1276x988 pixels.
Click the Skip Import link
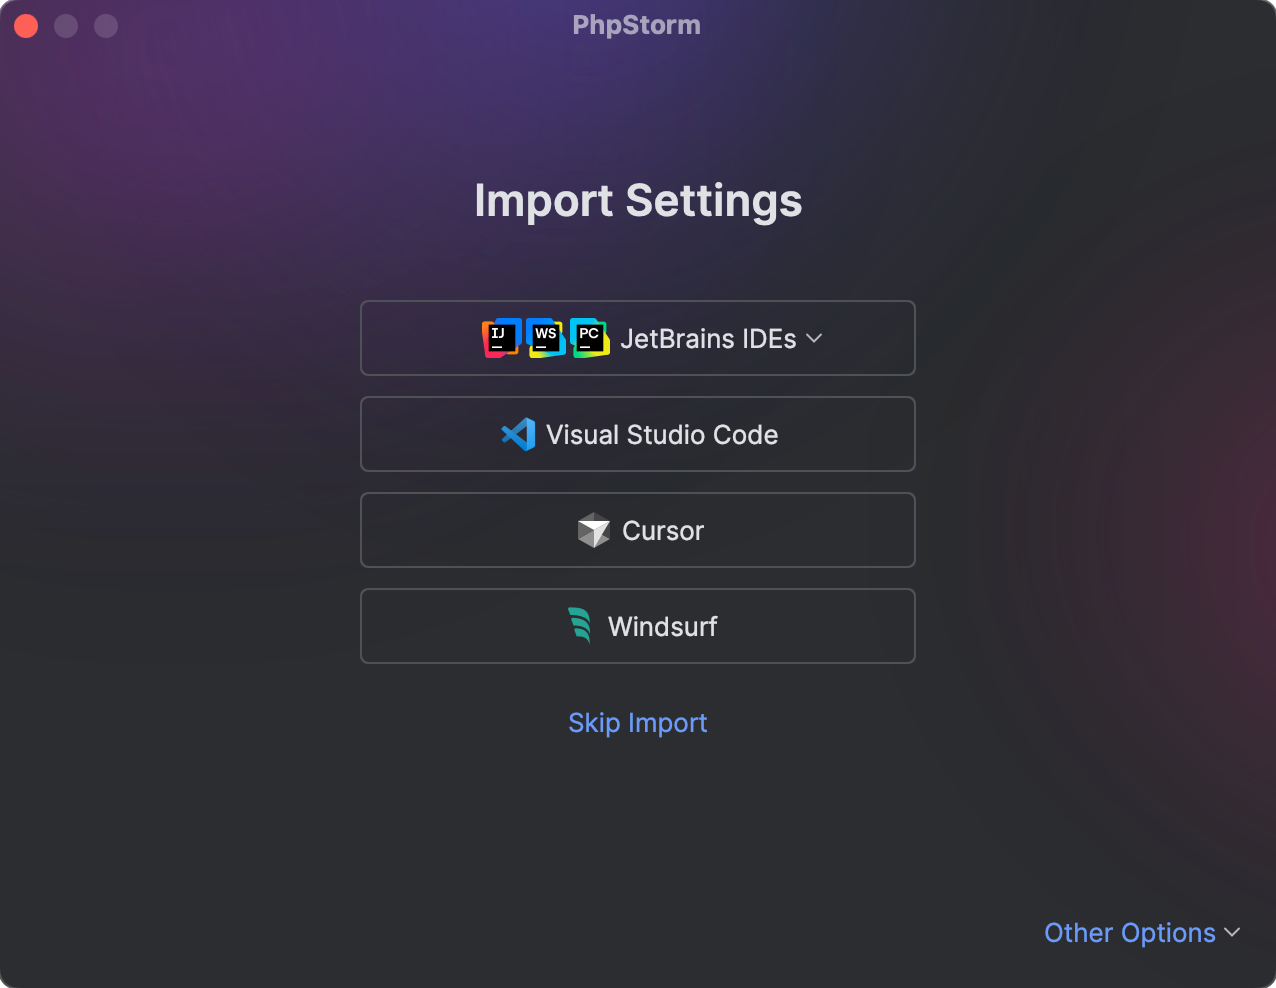638,722
